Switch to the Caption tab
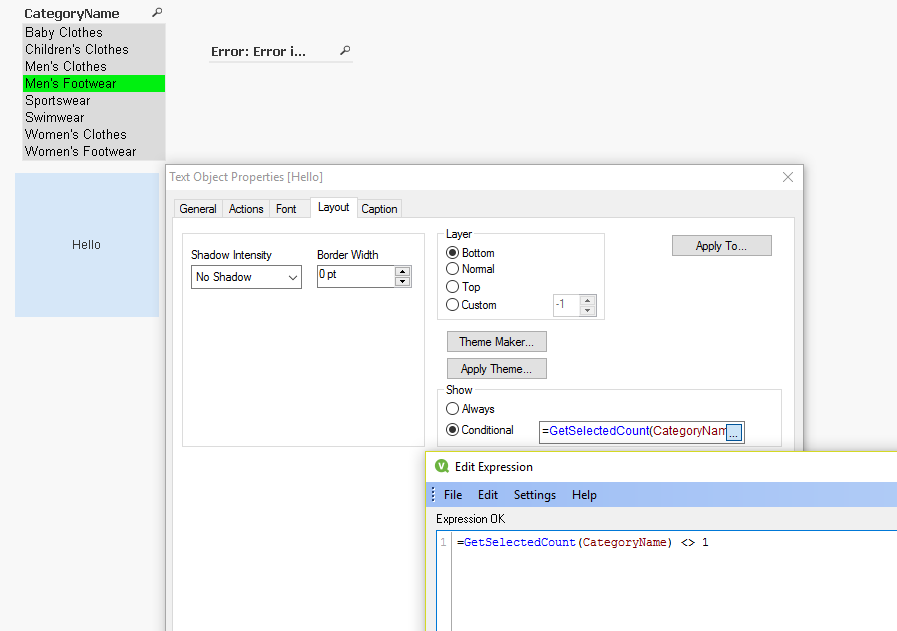 [x=379, y=208]
